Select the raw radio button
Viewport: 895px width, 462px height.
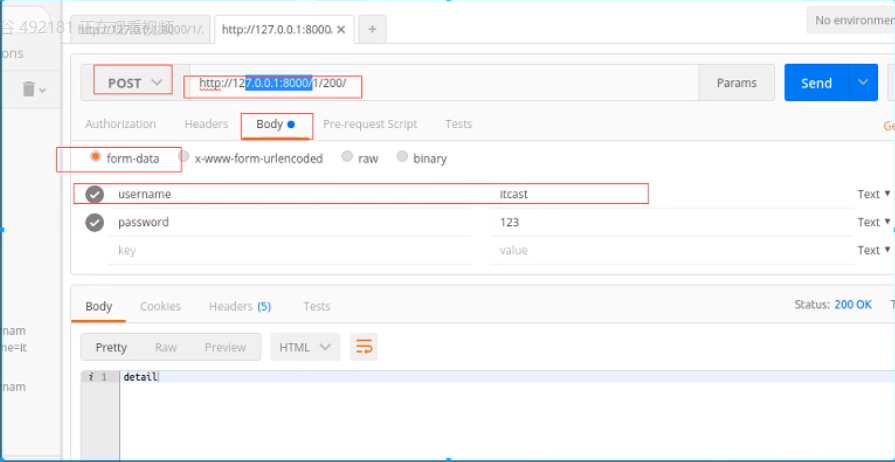(347, 156)
